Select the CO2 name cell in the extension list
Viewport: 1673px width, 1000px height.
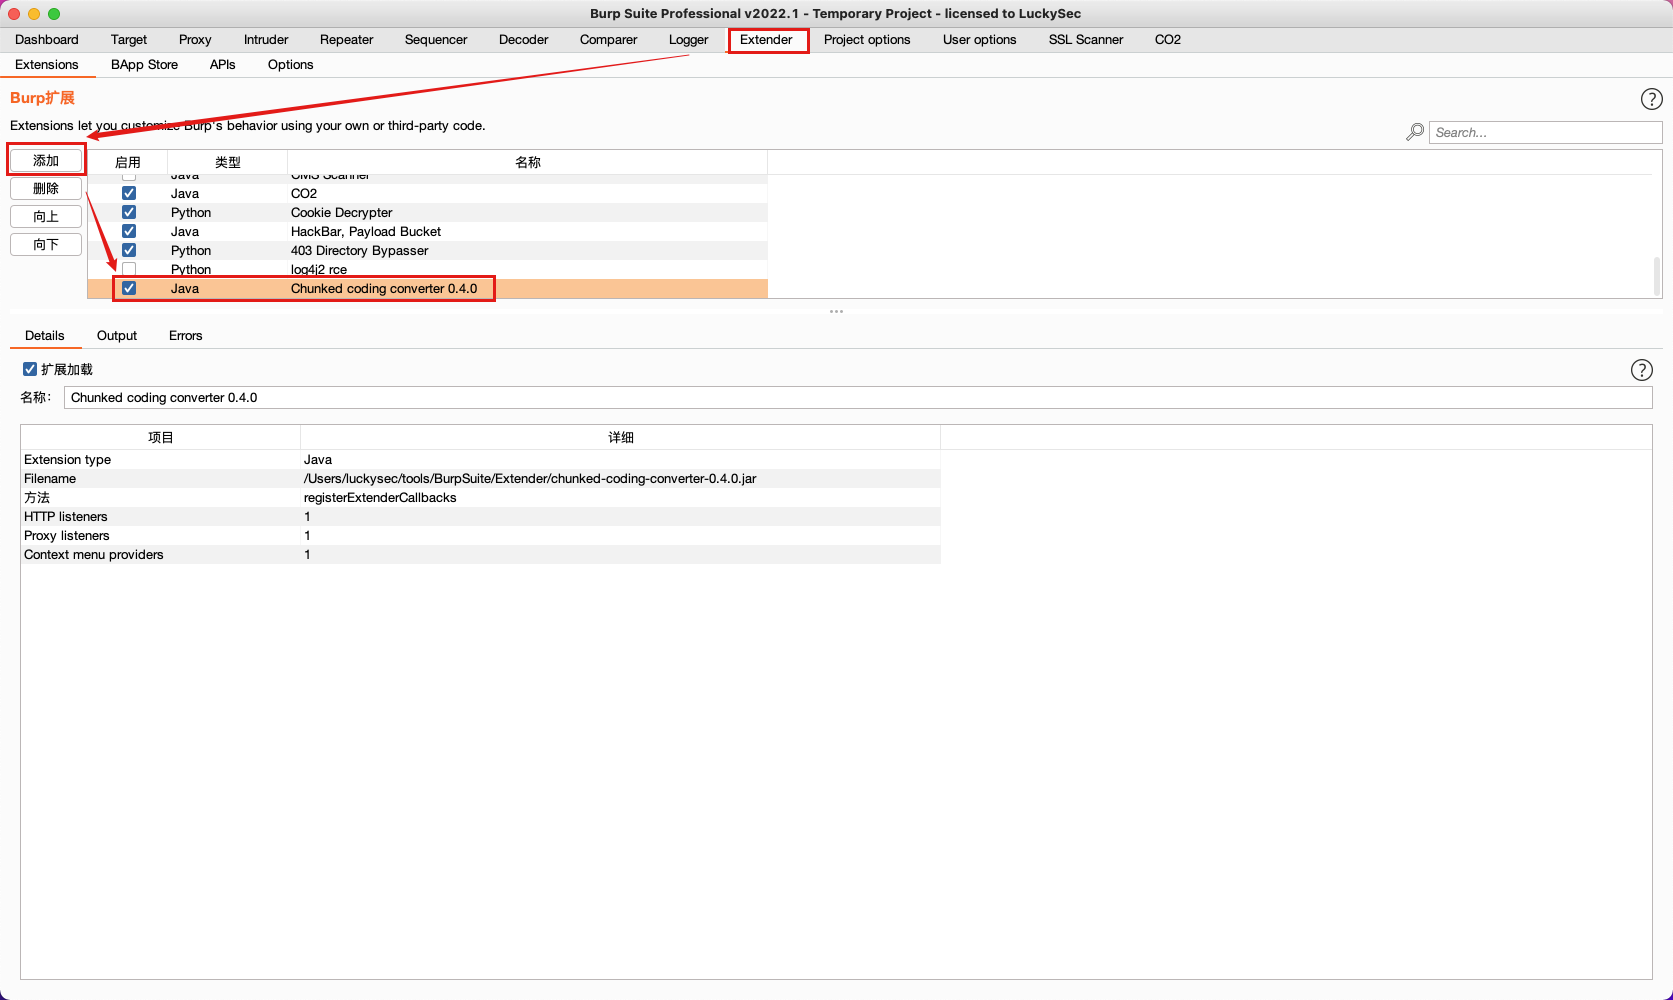[x=304, y=193]
